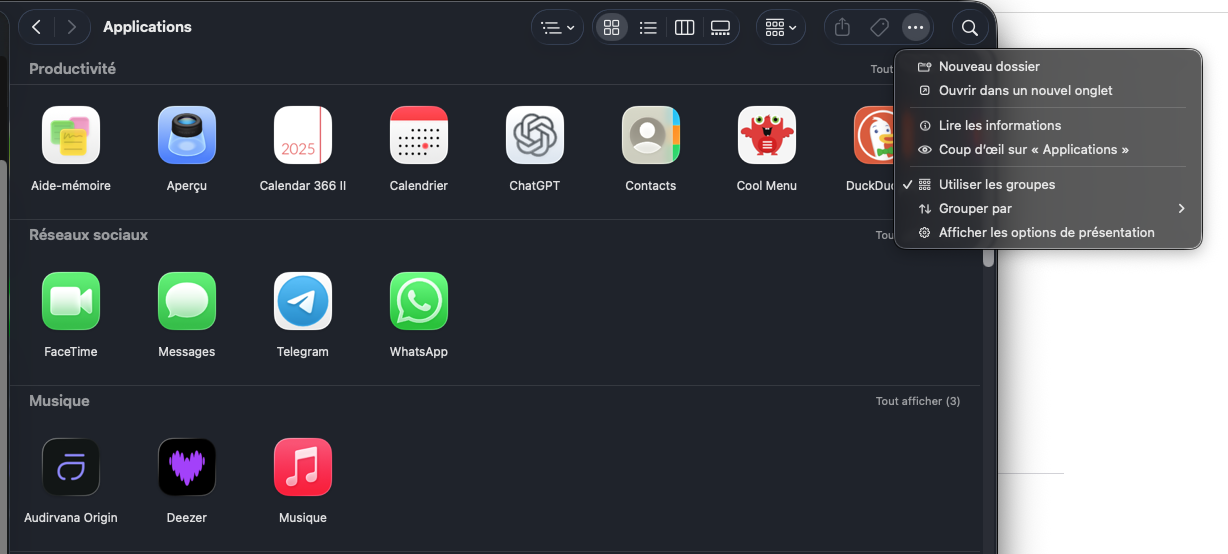Screen dimensions: 1228x554
Task: Uncheck Utiliser les groupes
Action: (x=1050, y=184)
